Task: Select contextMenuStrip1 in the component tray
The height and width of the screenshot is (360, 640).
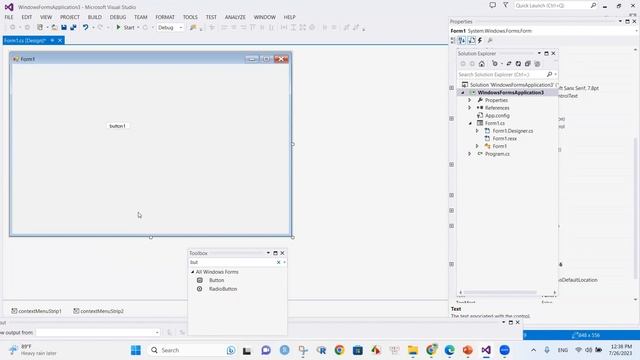Action: (36, 311)
